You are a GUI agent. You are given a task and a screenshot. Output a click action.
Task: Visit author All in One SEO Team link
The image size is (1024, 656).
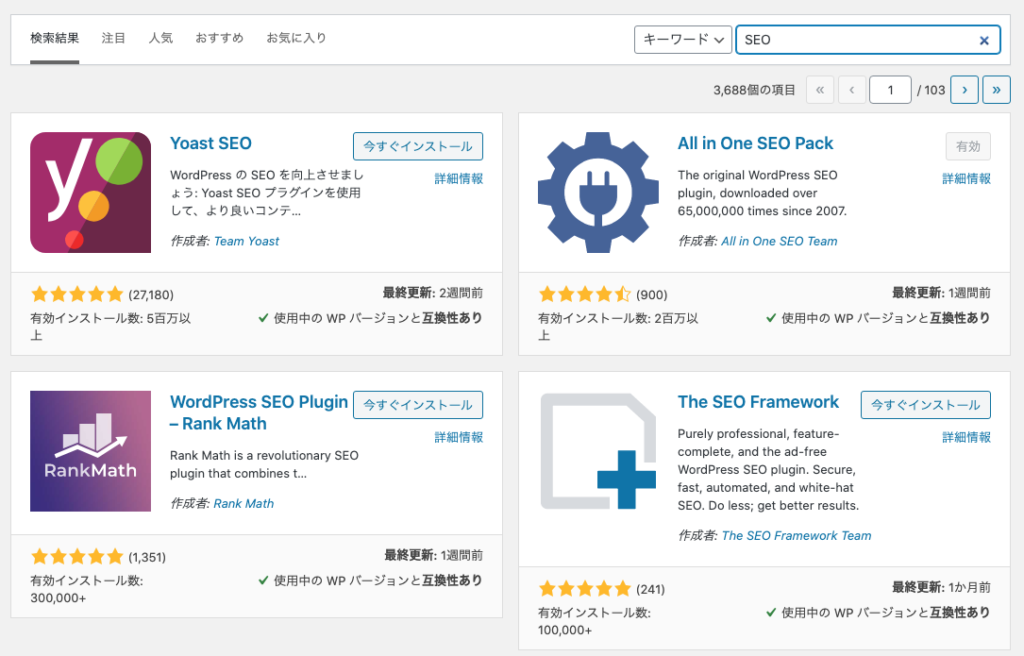(779, 241)
